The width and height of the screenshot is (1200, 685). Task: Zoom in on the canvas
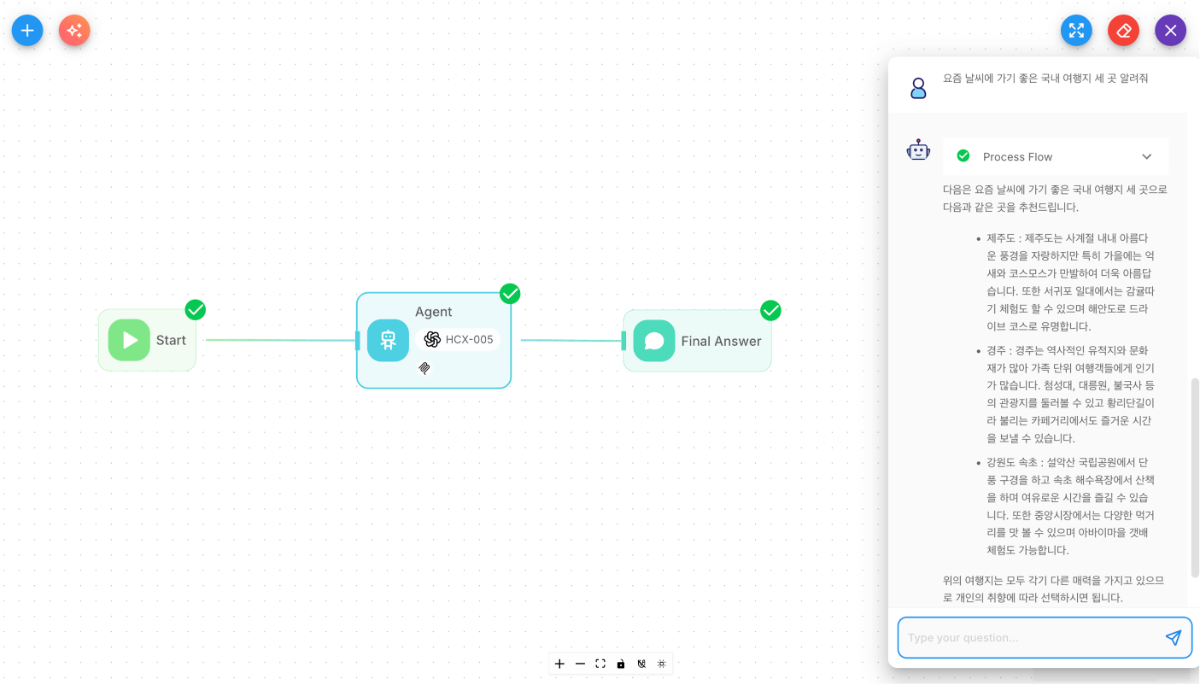point(559,663)
